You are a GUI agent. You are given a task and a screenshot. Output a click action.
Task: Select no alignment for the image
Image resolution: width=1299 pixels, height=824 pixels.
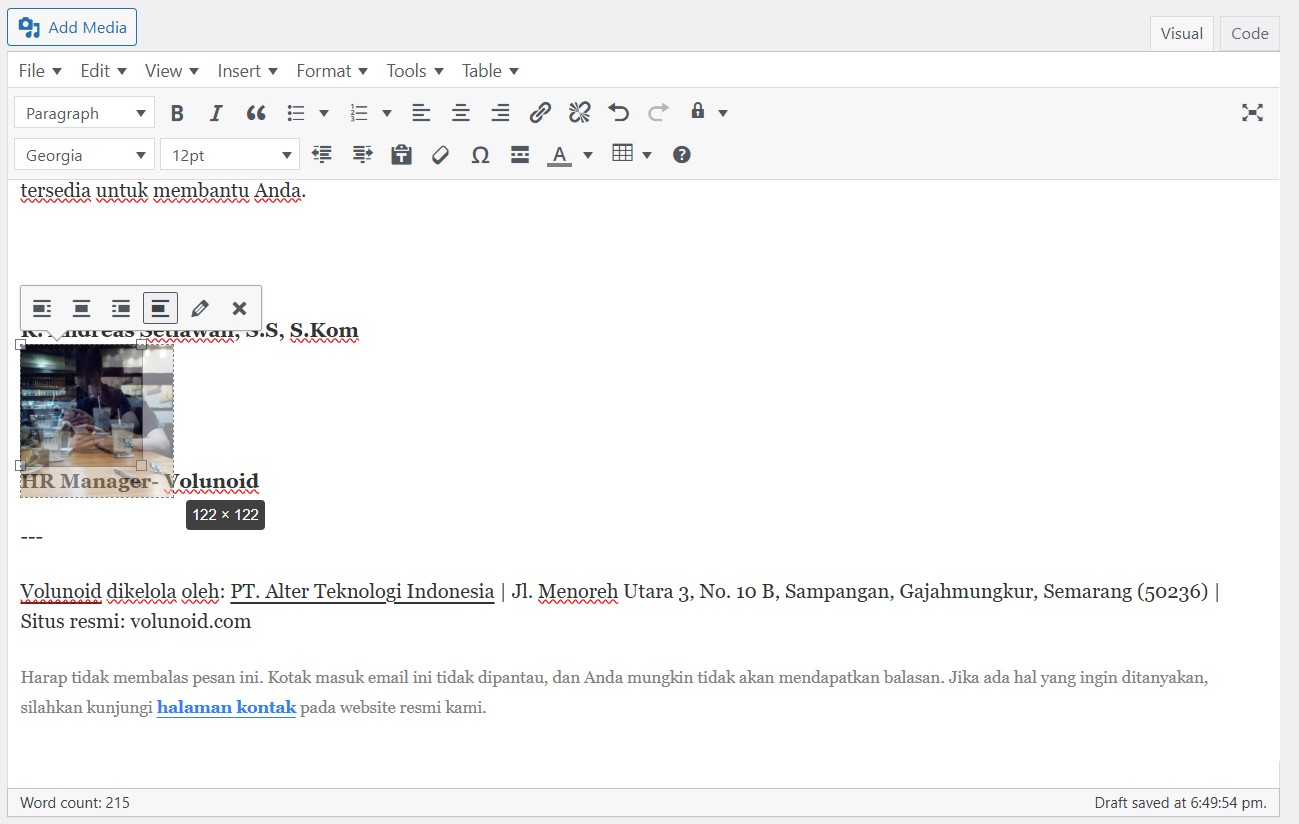pos(160,308)
